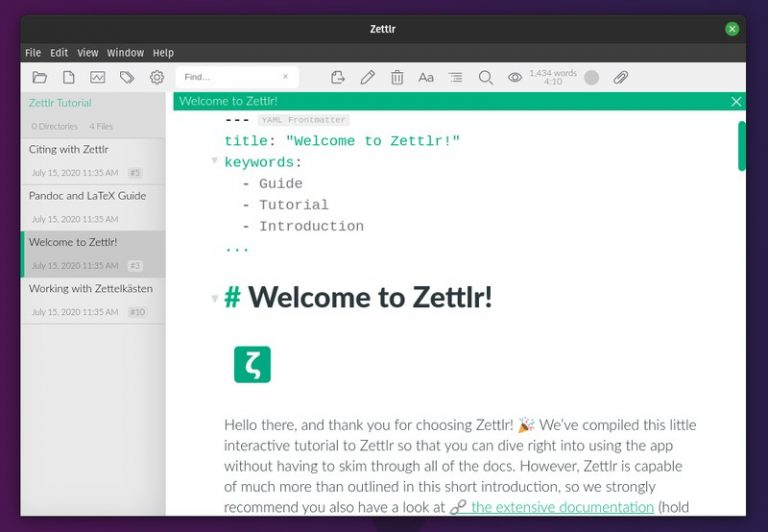Open the Aa formatting icon

(426, 77)
